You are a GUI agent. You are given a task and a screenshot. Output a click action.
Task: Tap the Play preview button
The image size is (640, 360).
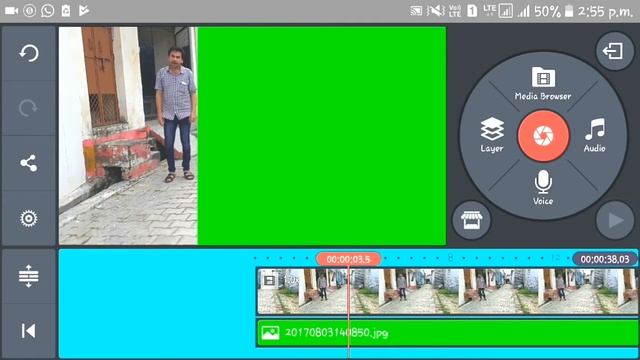point(615,220)
